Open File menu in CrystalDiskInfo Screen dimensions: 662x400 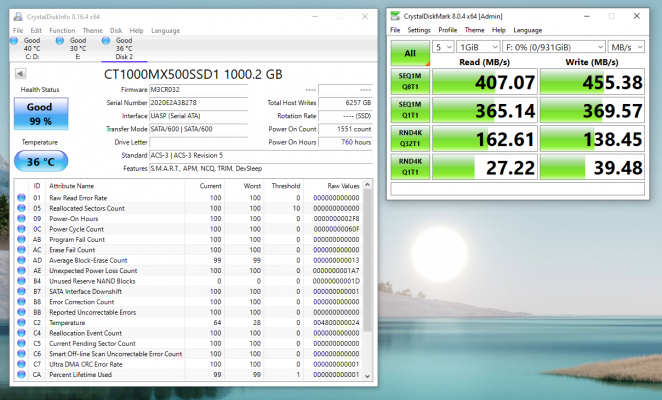[18, 30]
